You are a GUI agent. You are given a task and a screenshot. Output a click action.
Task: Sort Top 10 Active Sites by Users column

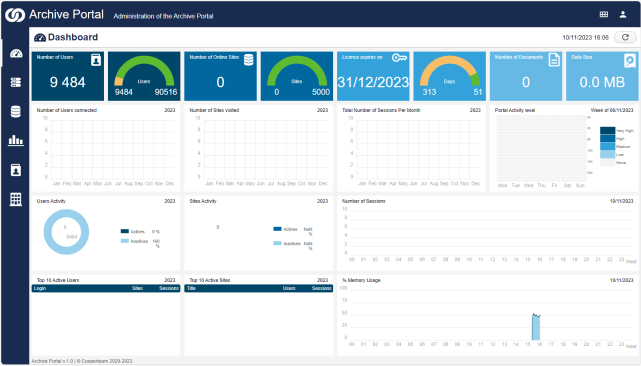289,288
